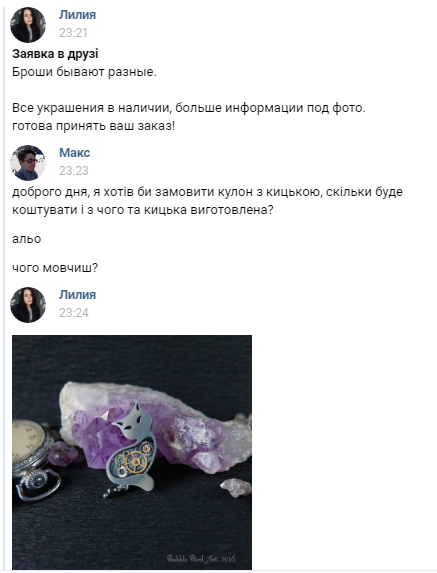Viewport: 437px width, 573px height.
Task: Click the 'Все украшения в наличии' message line
Action: [x=189, y=108]
